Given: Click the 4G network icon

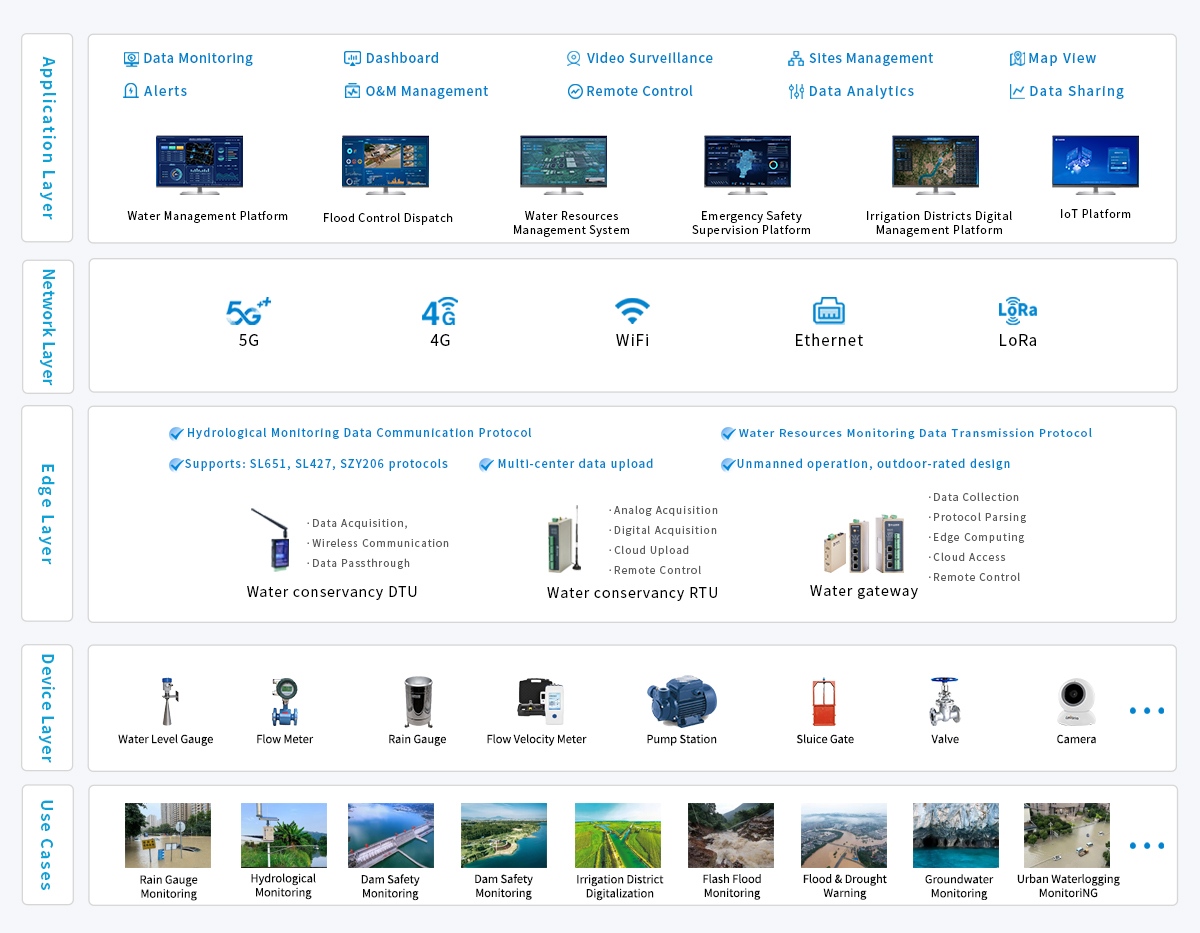Looking at the screenshot, I should (440, 312).
